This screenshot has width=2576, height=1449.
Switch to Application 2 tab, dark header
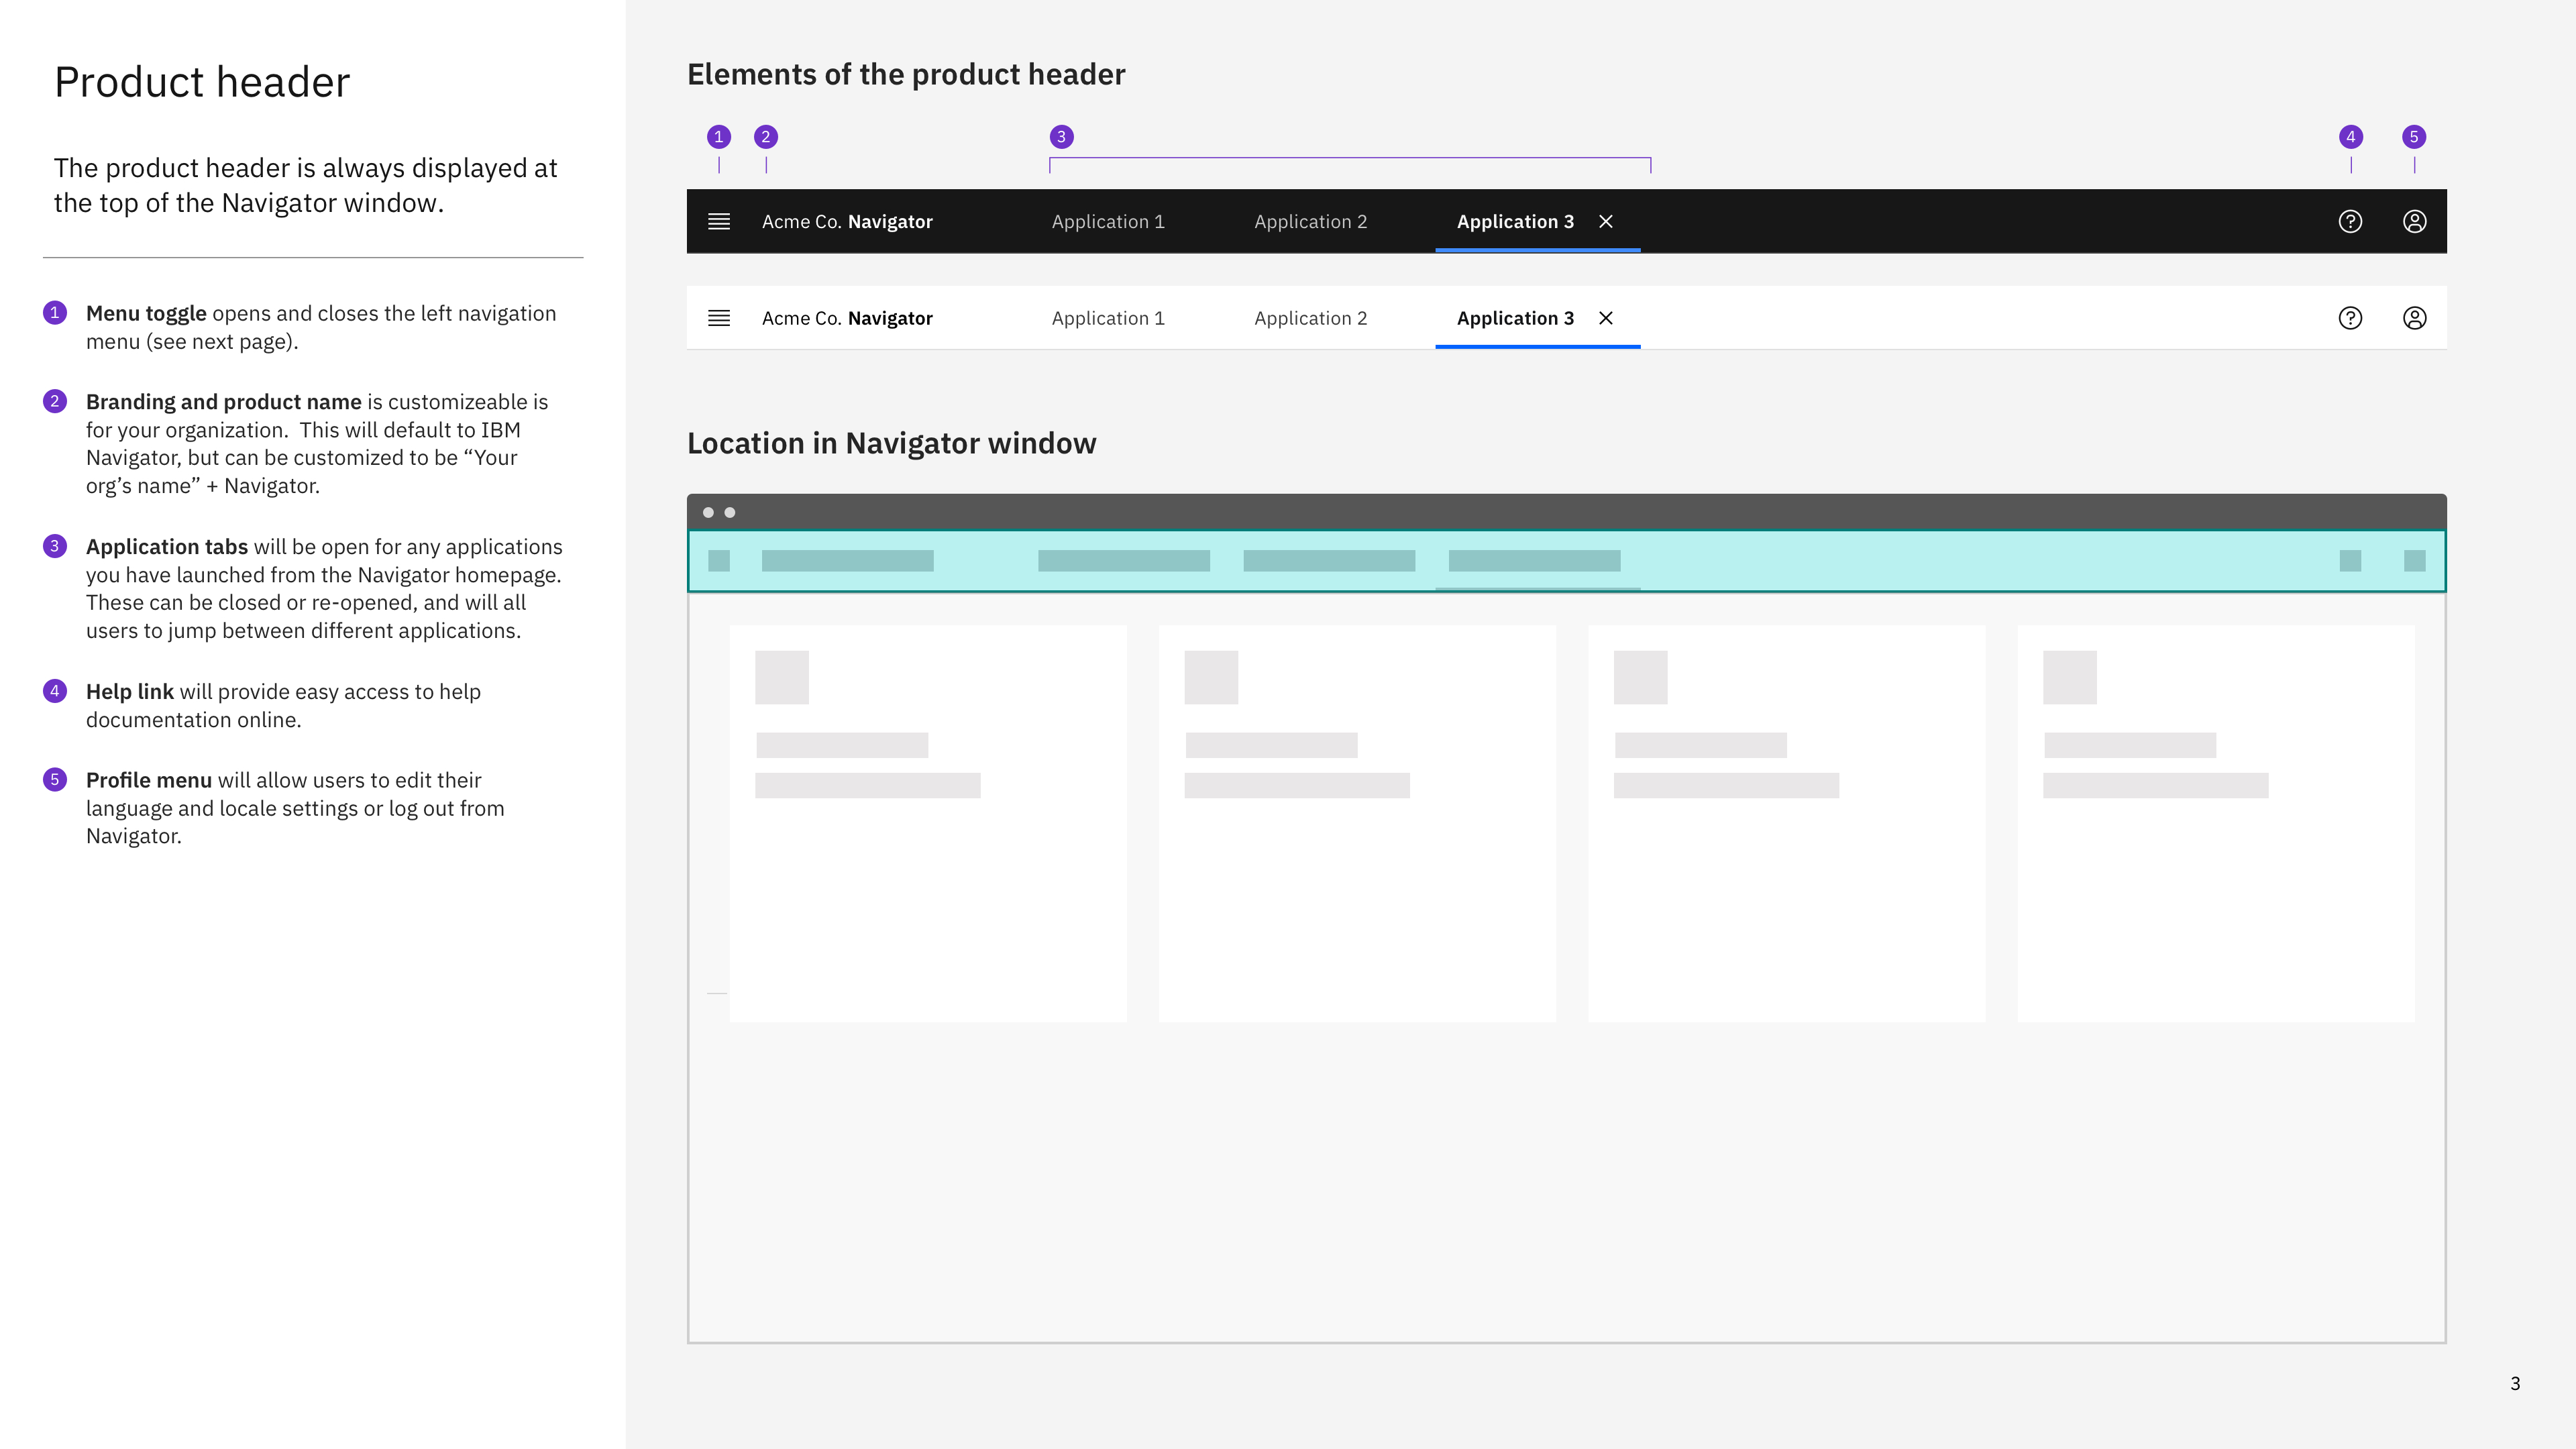1310,221
